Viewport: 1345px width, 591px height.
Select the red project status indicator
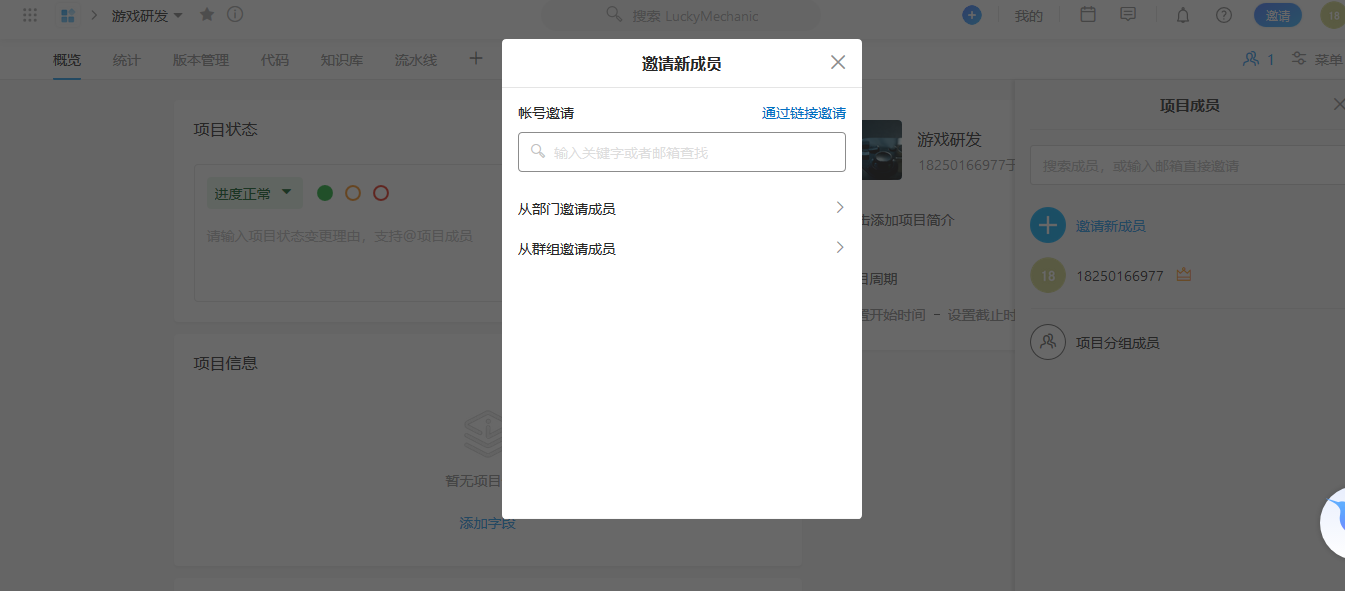coord(380,192)
